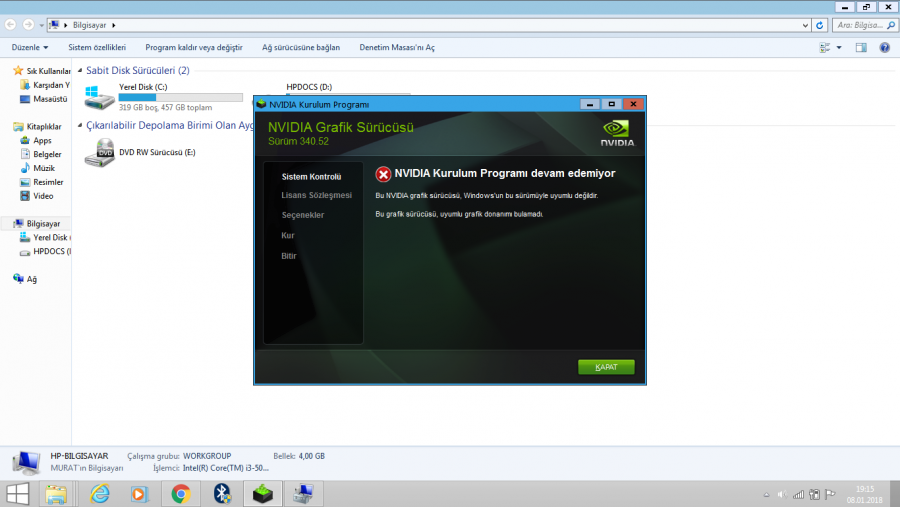Open Kitaplıklar in navigation pane

[x=37, y=126]
